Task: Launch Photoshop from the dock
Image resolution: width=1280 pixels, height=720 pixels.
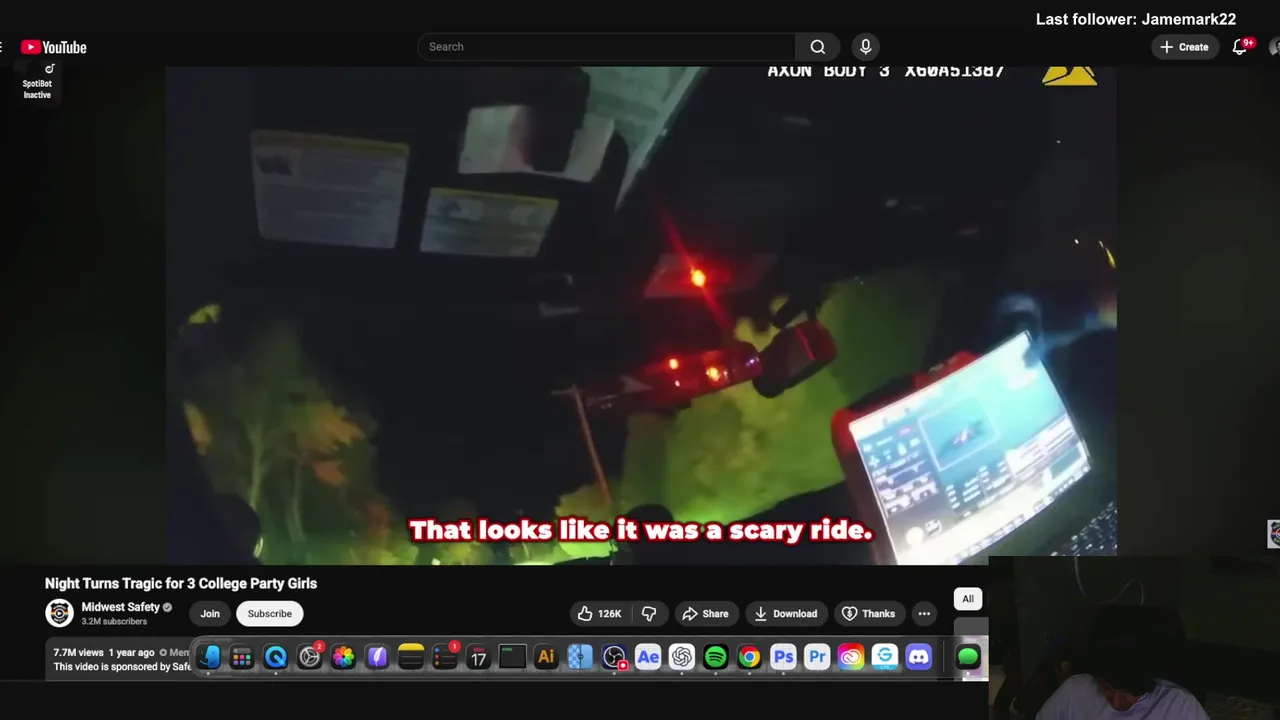Action: 783,657
